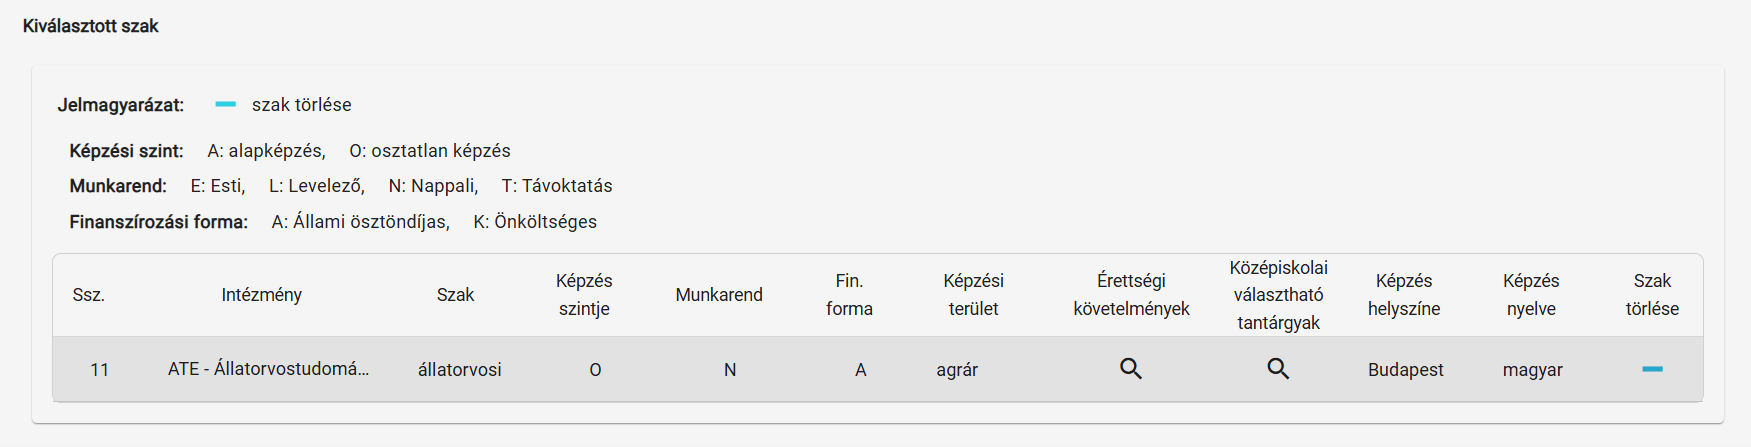1751x447 pixels.
Task: Click the Intézmény column header
Action: tap(262, 295)
